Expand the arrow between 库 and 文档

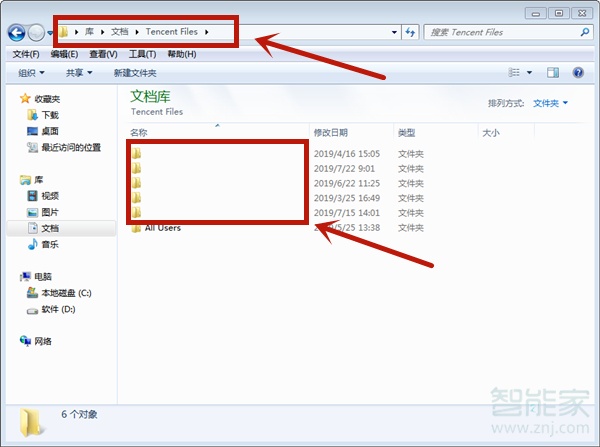tap(103, 32)
